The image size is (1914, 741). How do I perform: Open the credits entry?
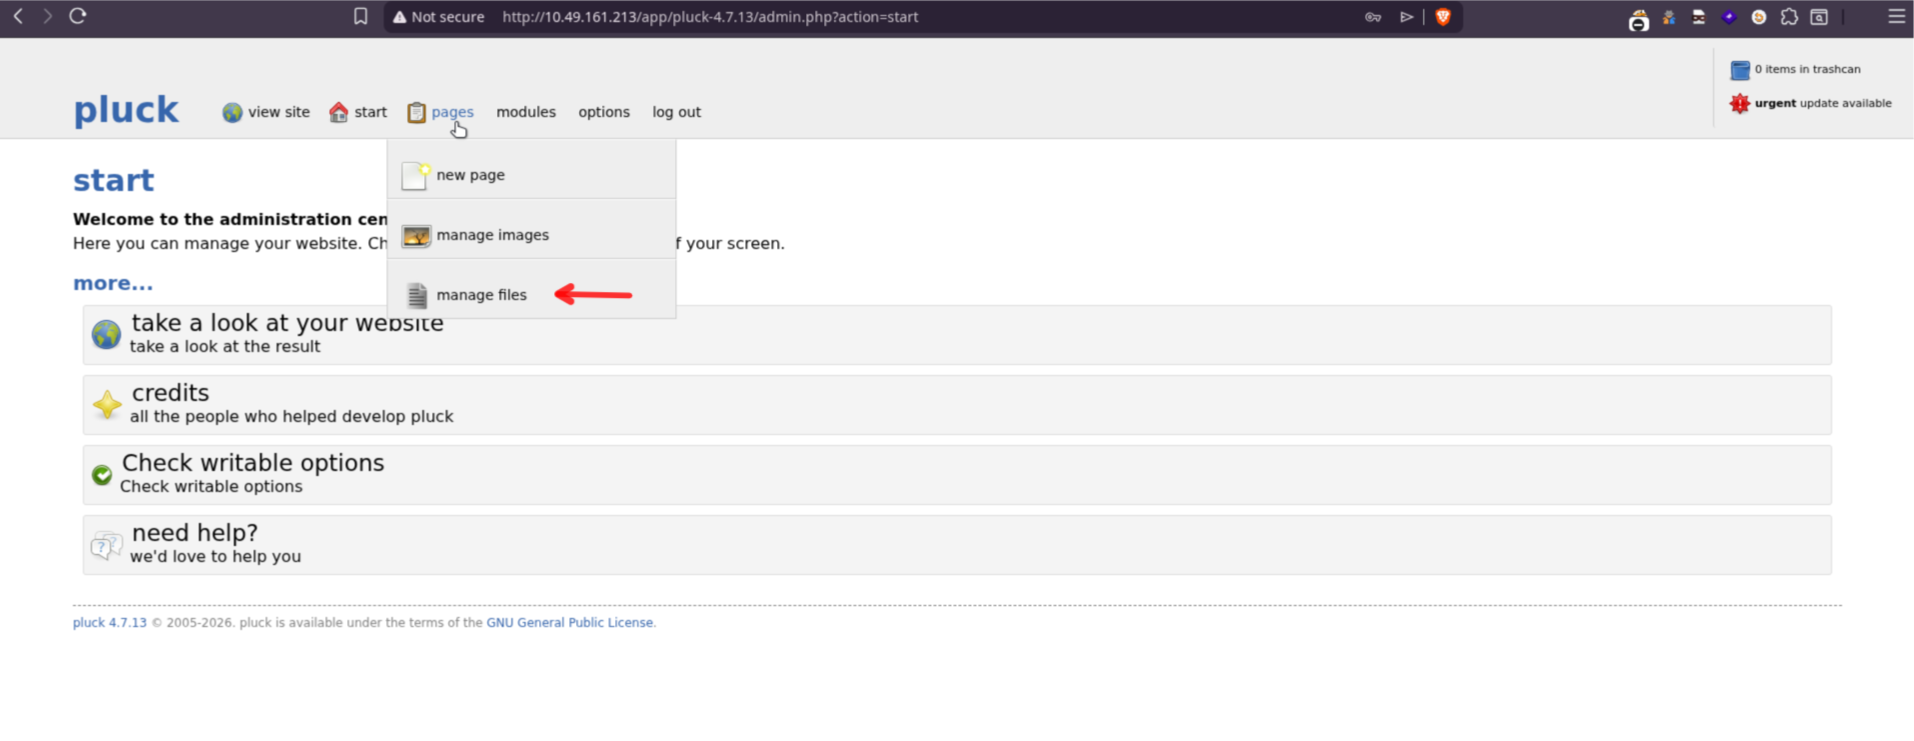(x=957, y=405)
